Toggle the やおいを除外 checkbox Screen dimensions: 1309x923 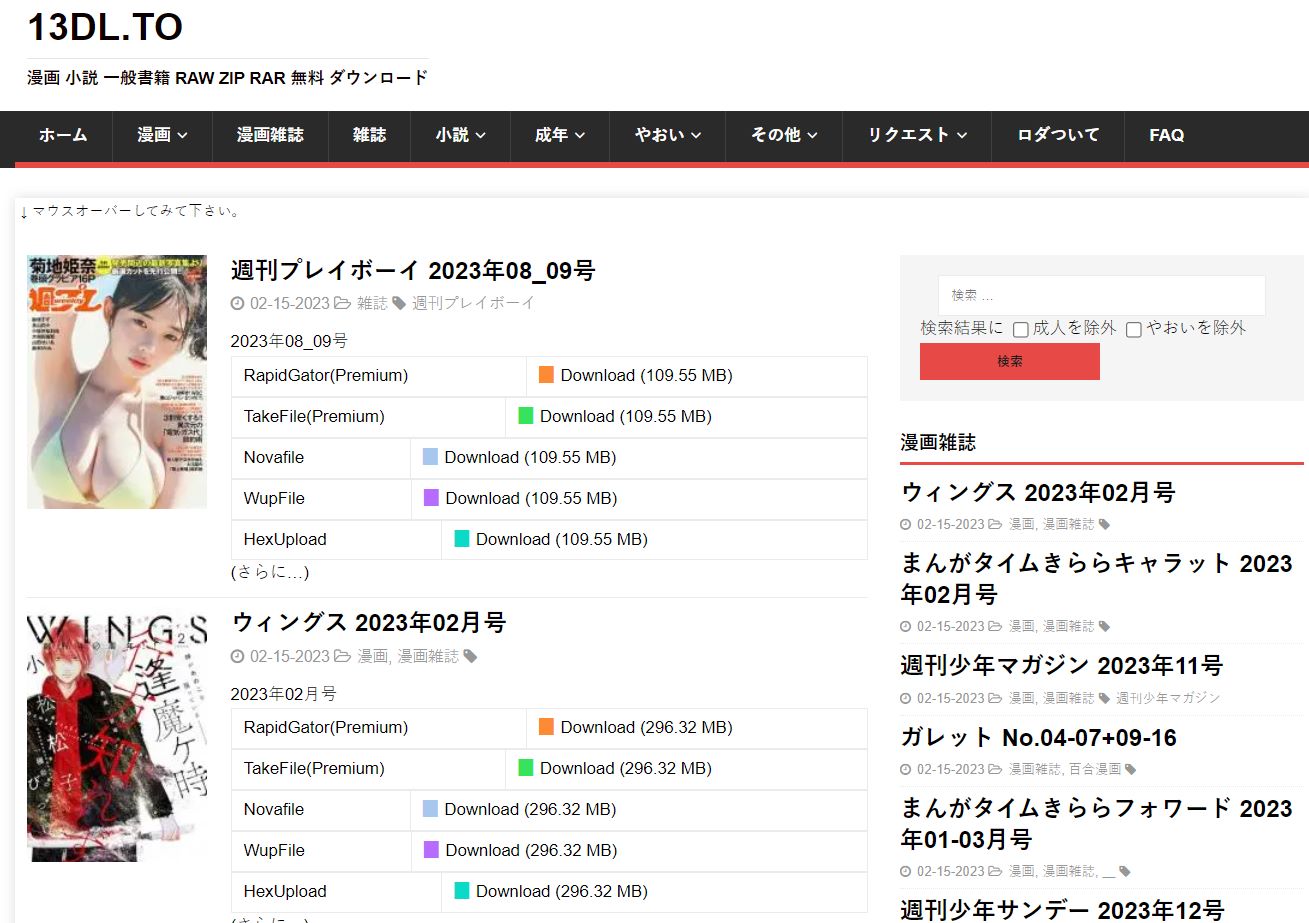(1134, 329)
